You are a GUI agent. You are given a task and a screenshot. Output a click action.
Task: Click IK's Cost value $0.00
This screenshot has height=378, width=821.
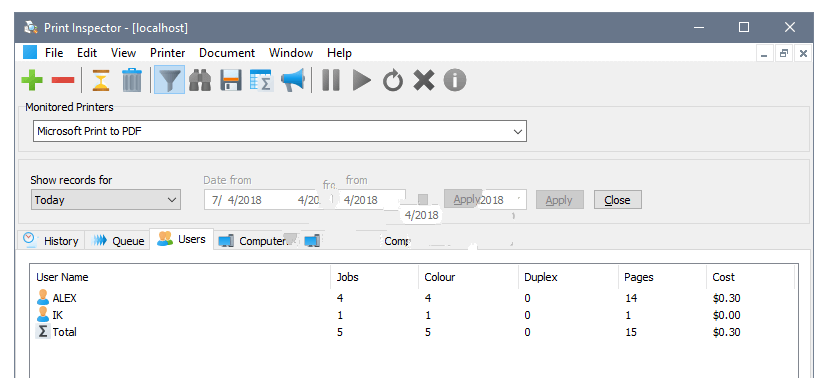point(726,315)
